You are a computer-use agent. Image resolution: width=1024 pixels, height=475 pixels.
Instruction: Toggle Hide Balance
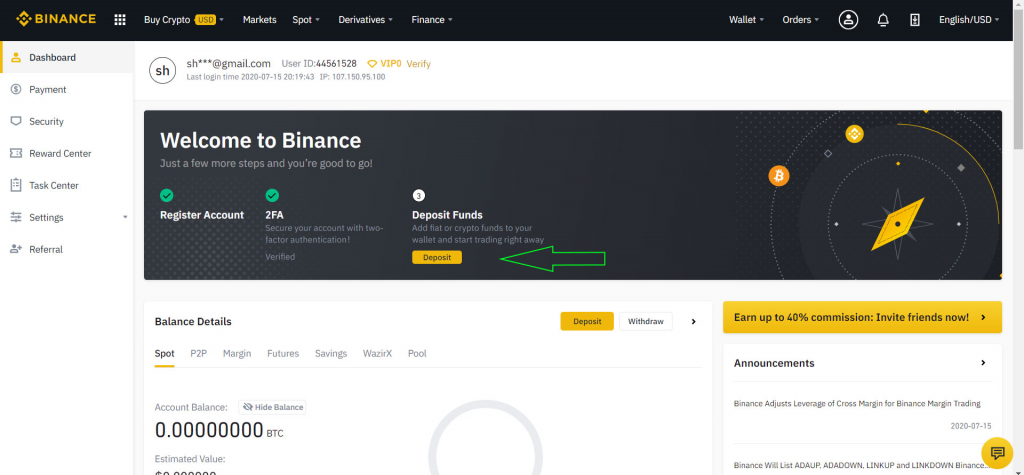pos(272,407)
